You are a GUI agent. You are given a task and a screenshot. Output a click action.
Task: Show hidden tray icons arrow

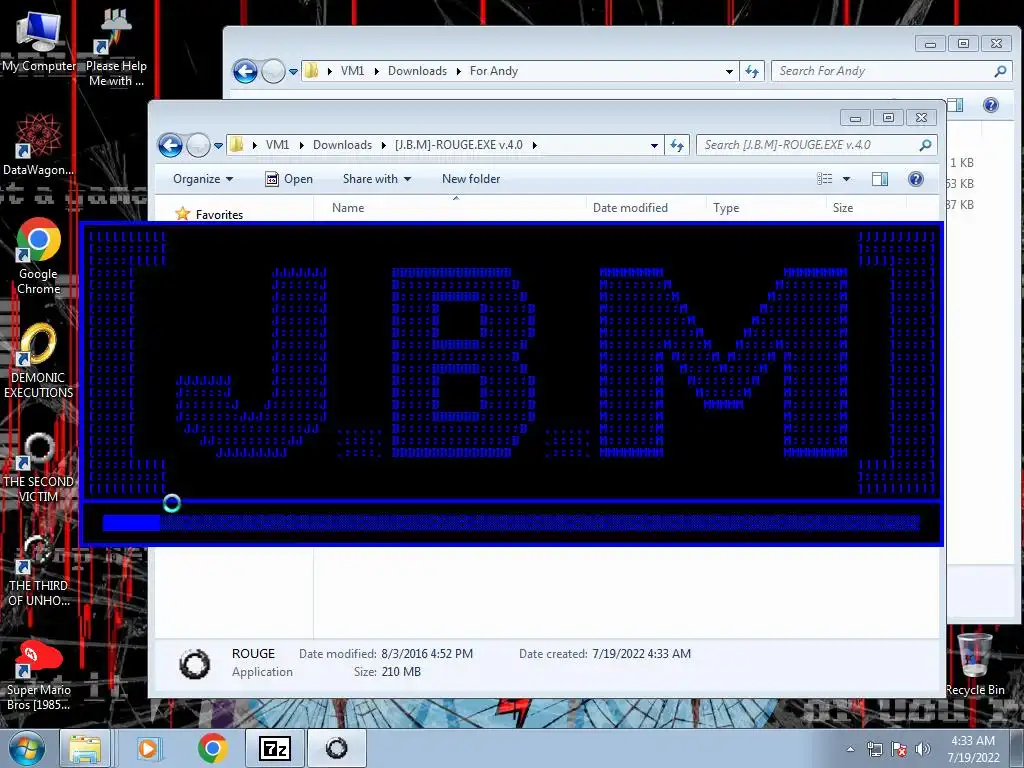pyautogui.click(x=850, y=749)
